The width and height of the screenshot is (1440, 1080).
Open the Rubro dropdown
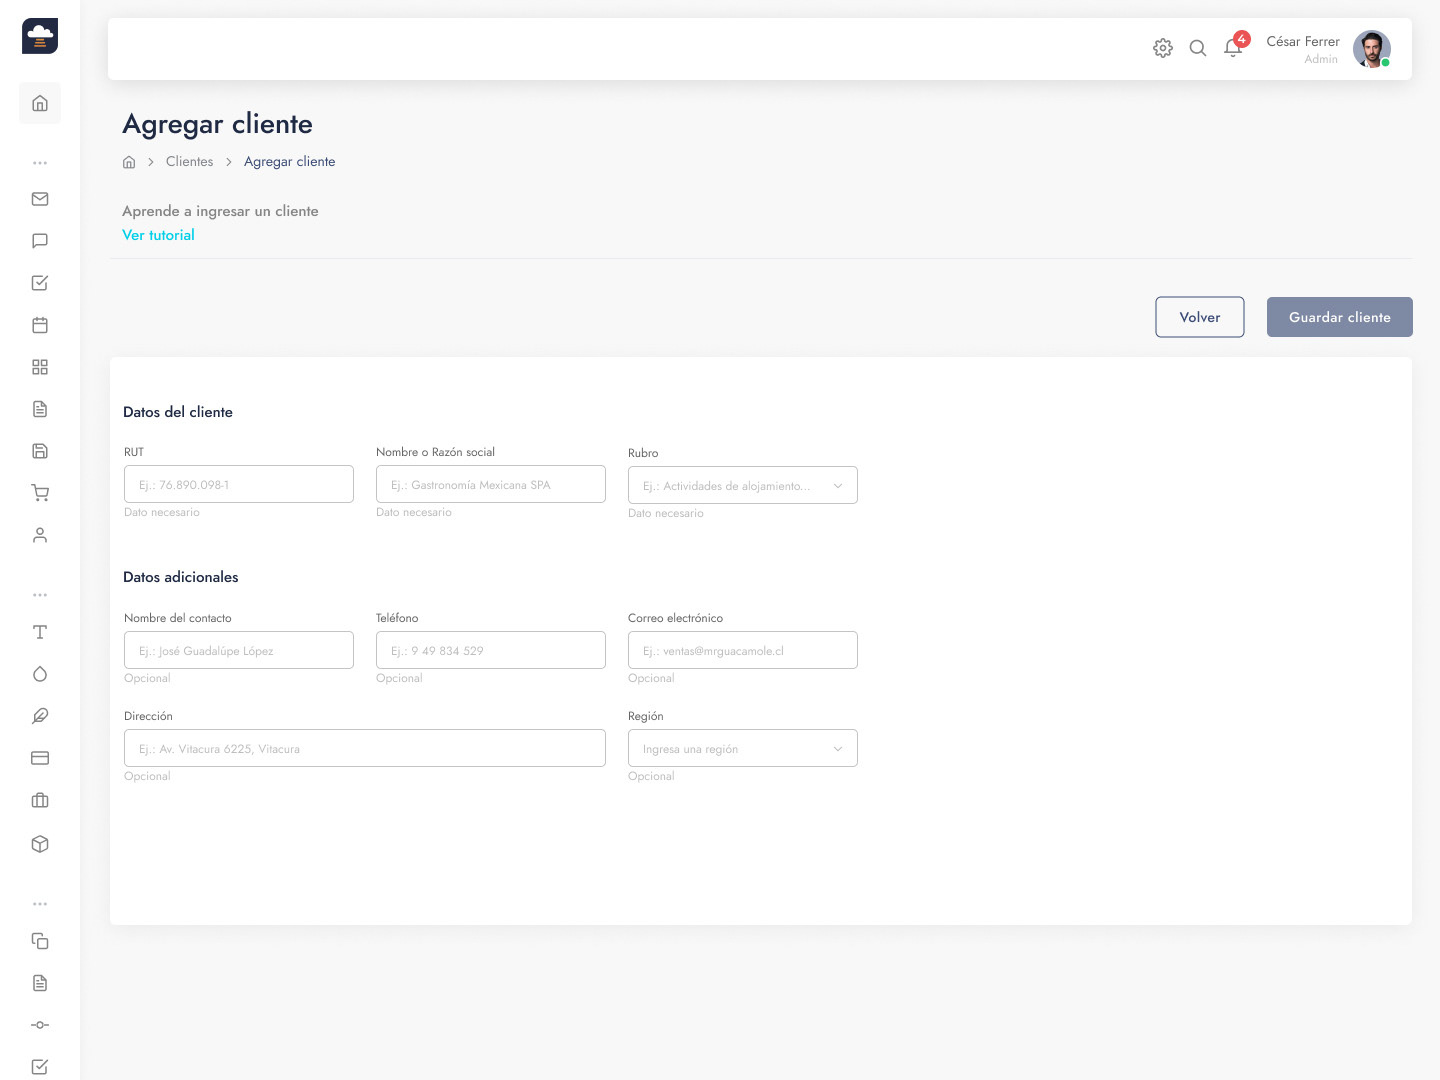pyautogui.click(x=743, y=485)
